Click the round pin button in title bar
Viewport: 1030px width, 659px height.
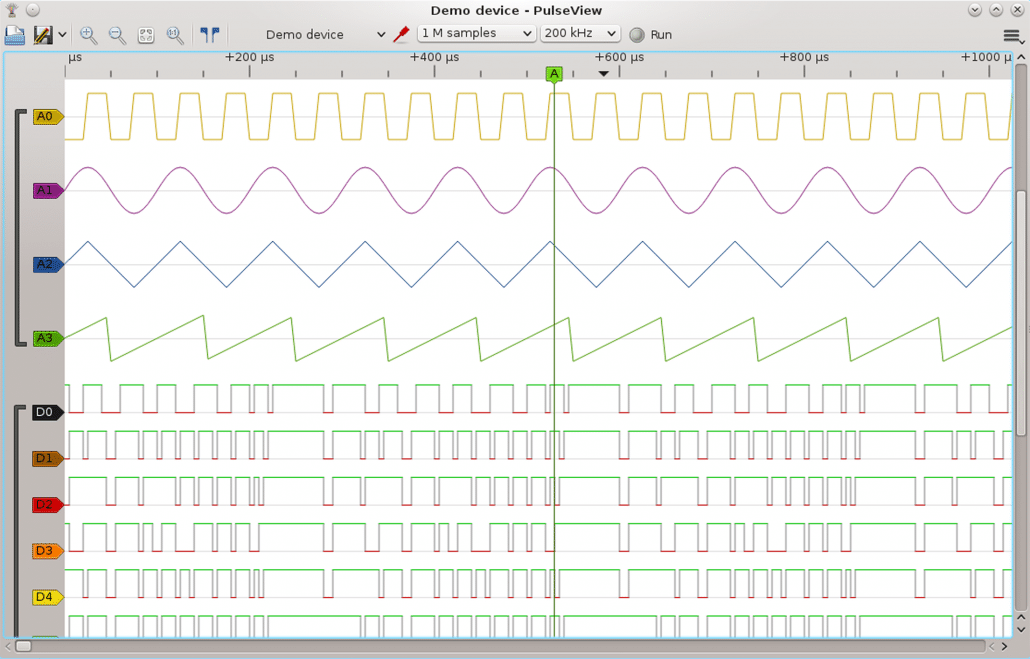click(x=33, y=10)
